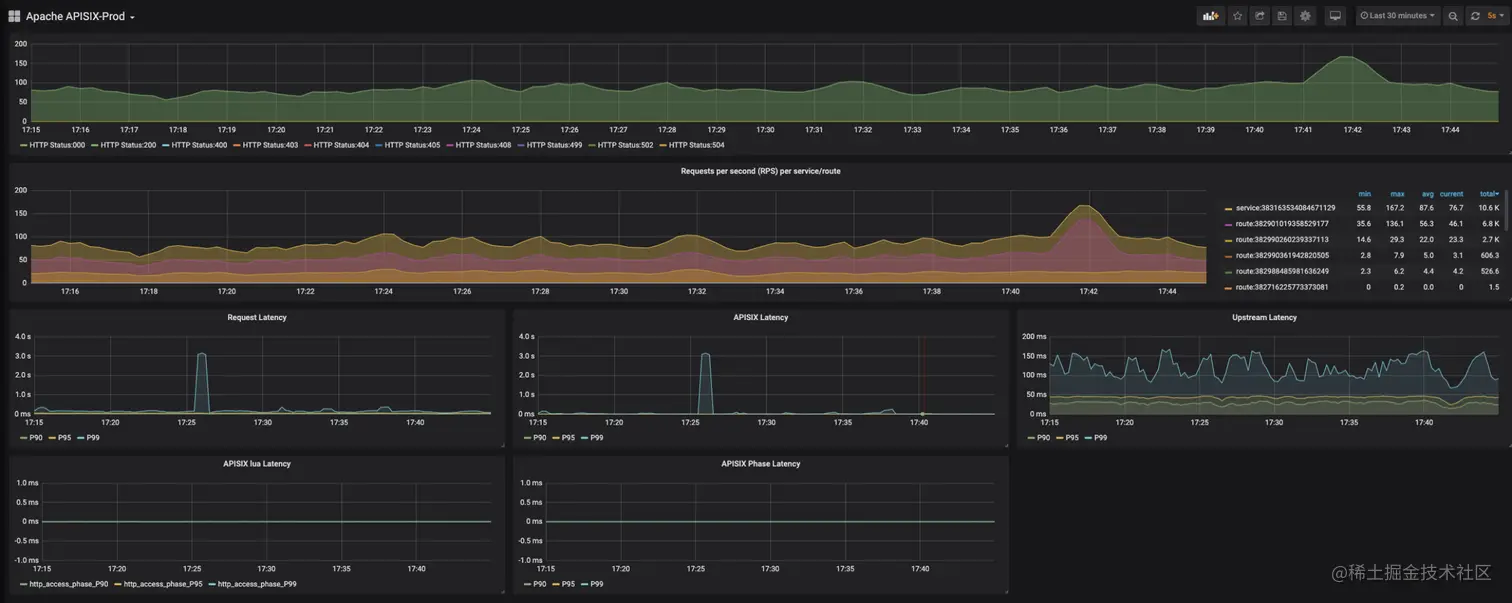The width and height of the screenshot is (1512, 603).
Task: Sort legend by avg column
Action: coord(1428,194)
